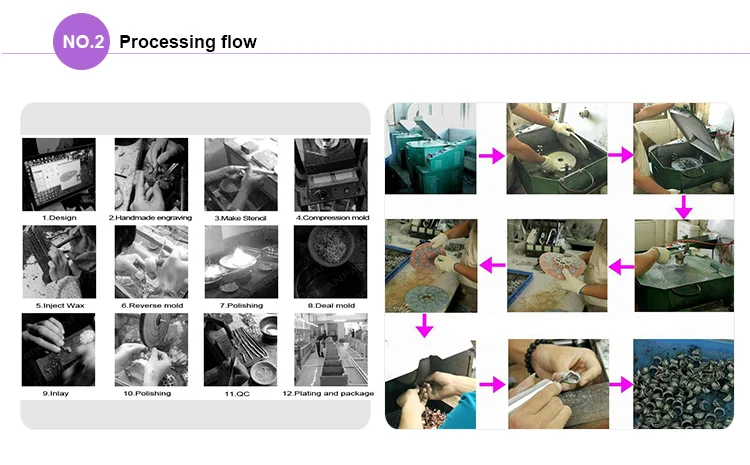Viewport: 750px width, 465px height.
Task: Click the purple NO.2 circle badge
Action: pyautogui.click(x=81, y=42)
